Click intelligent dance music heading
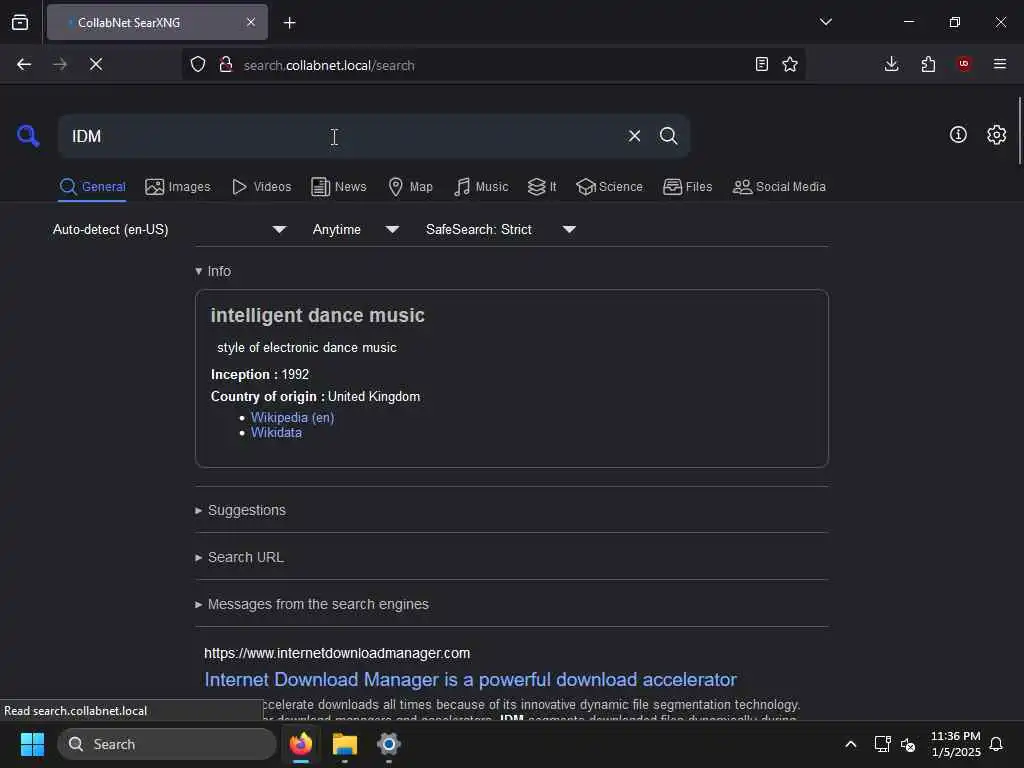 (x=317, y=315)
